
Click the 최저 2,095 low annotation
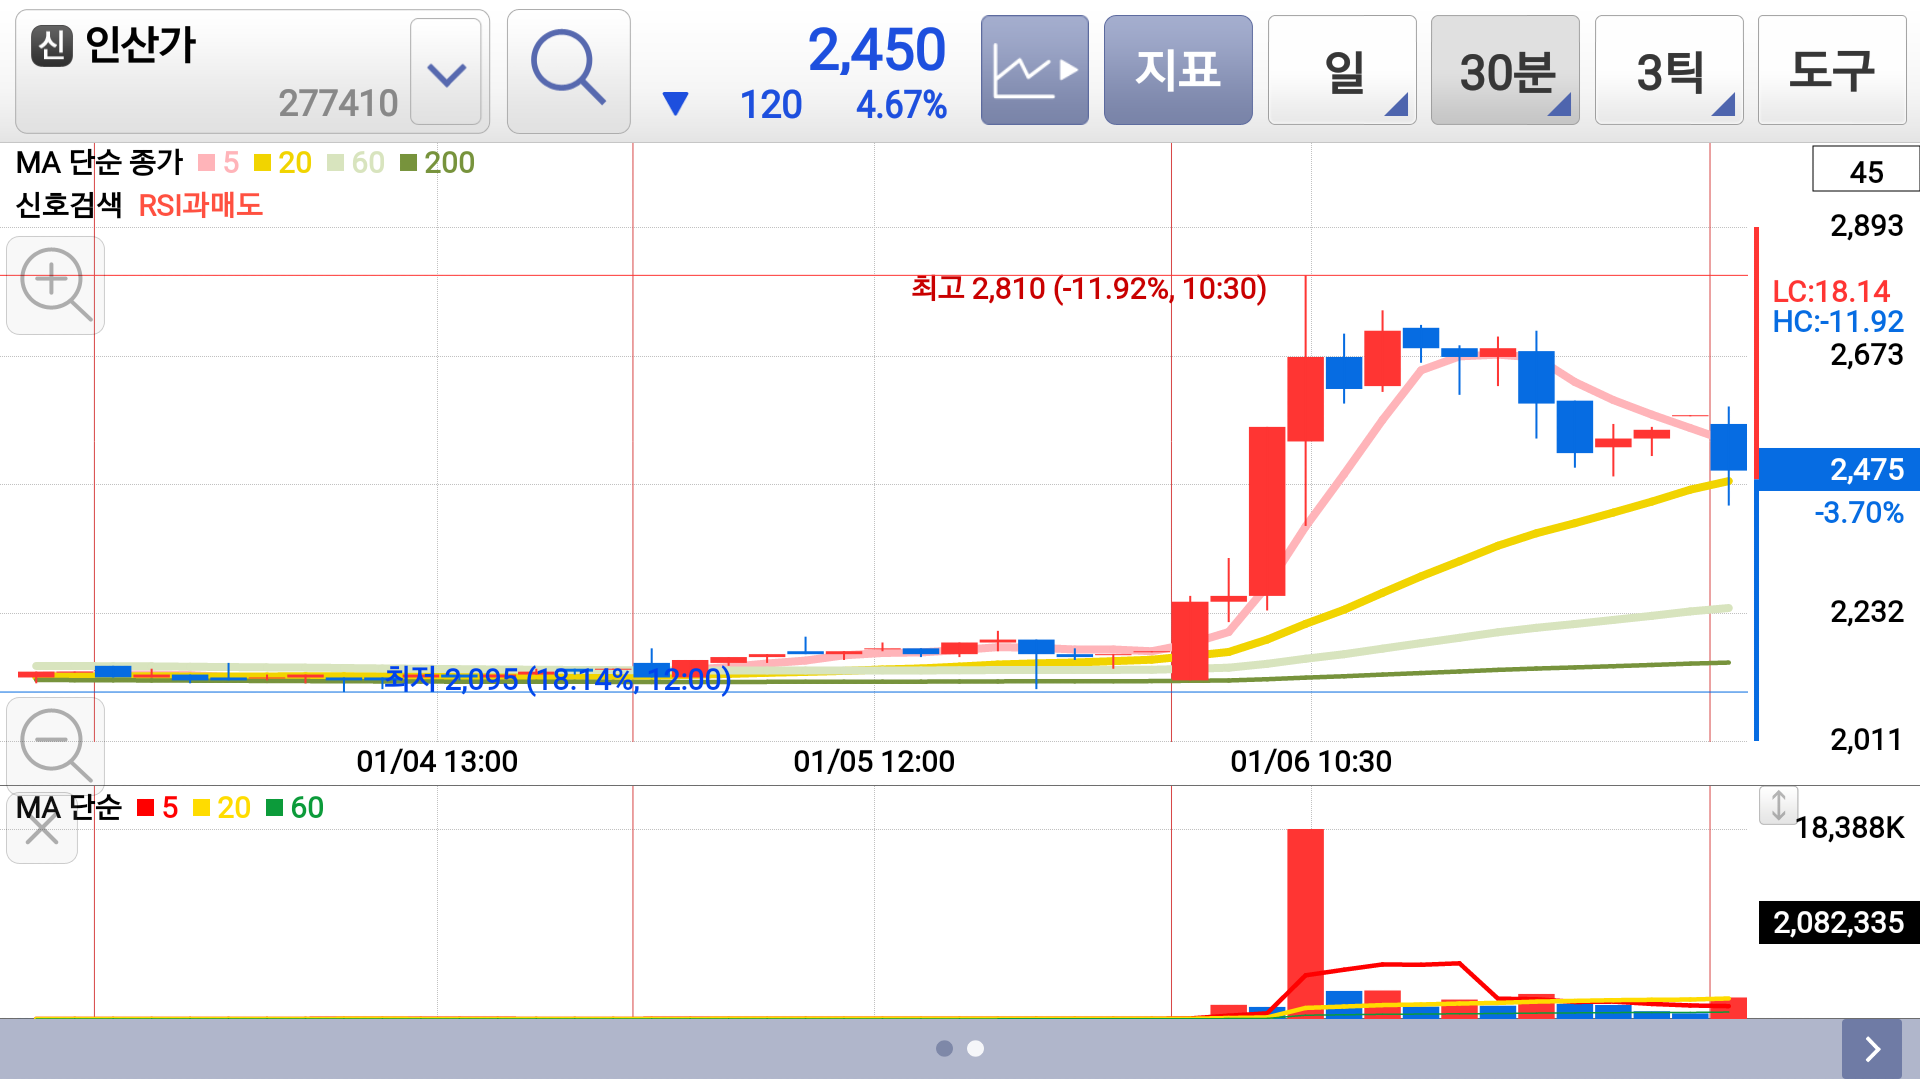559,680
